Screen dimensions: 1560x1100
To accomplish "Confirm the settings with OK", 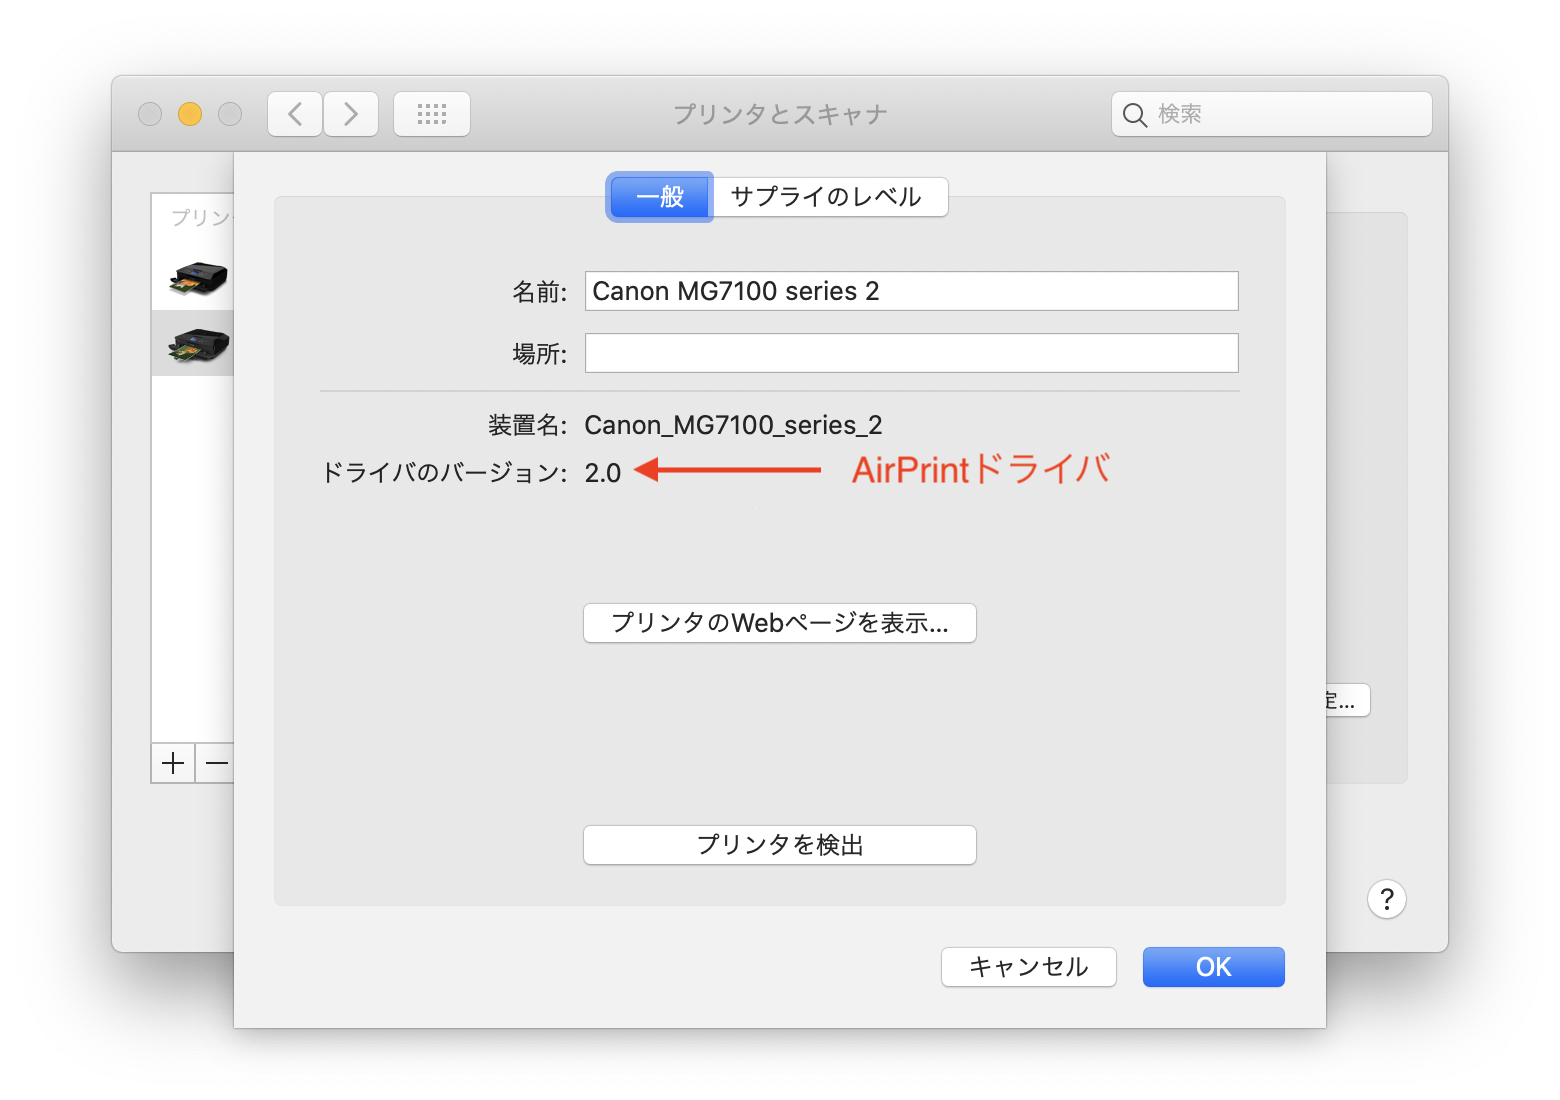I will pyautogui.click(x=1214, y=967).
